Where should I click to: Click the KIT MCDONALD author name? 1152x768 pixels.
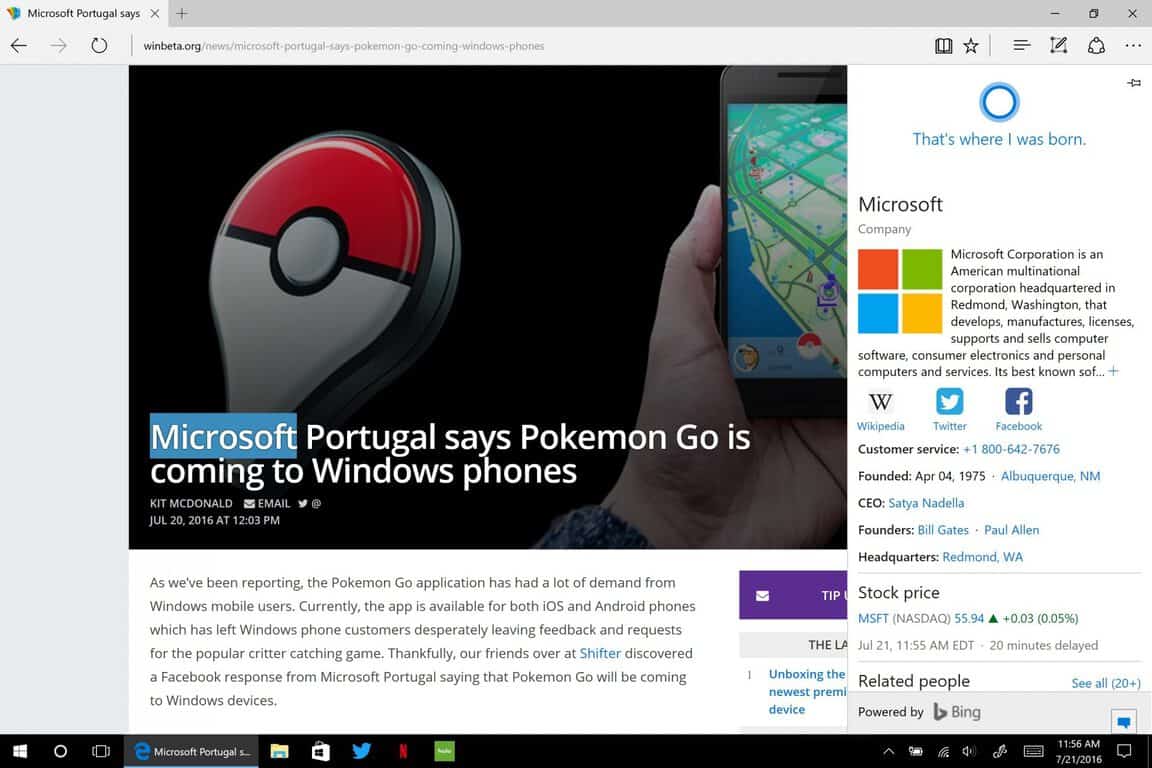191,503
